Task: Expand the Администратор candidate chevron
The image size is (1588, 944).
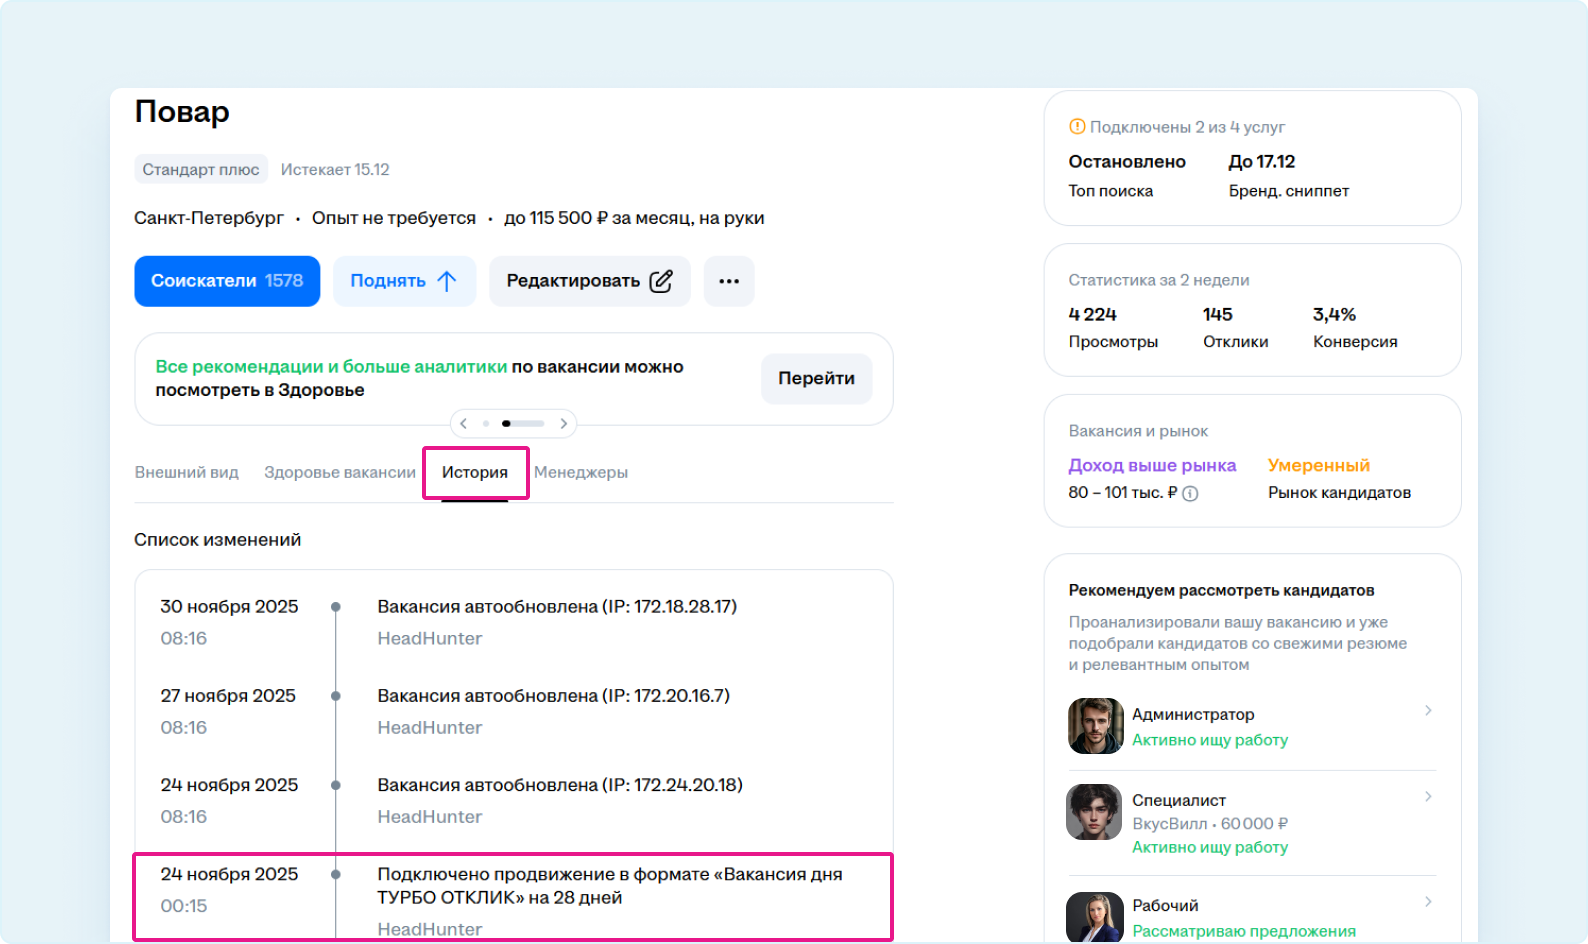Action: pos(1428,711)
